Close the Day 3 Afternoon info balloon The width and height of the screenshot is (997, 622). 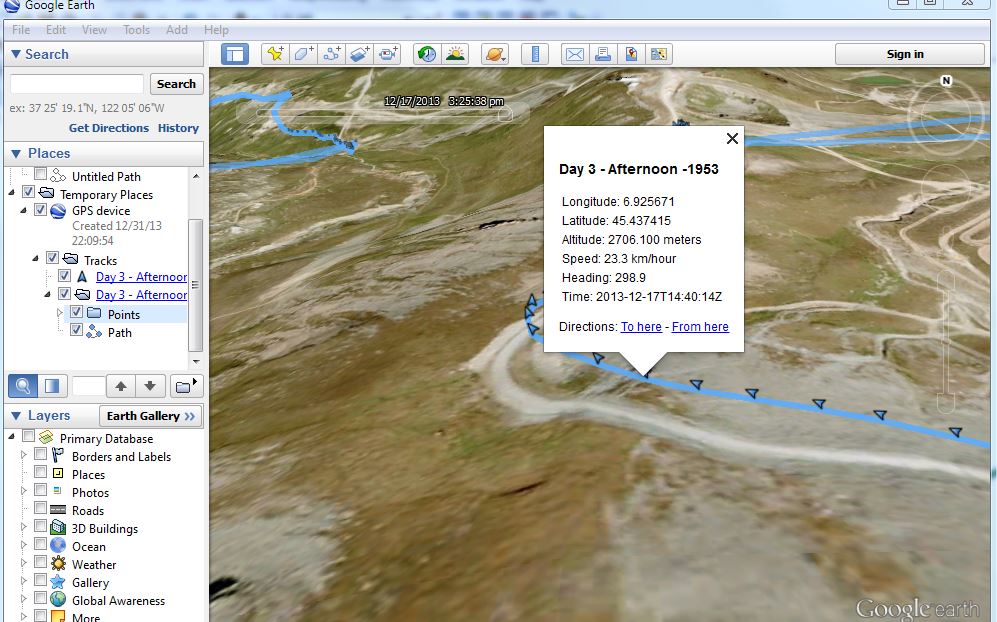pos(732,139)
